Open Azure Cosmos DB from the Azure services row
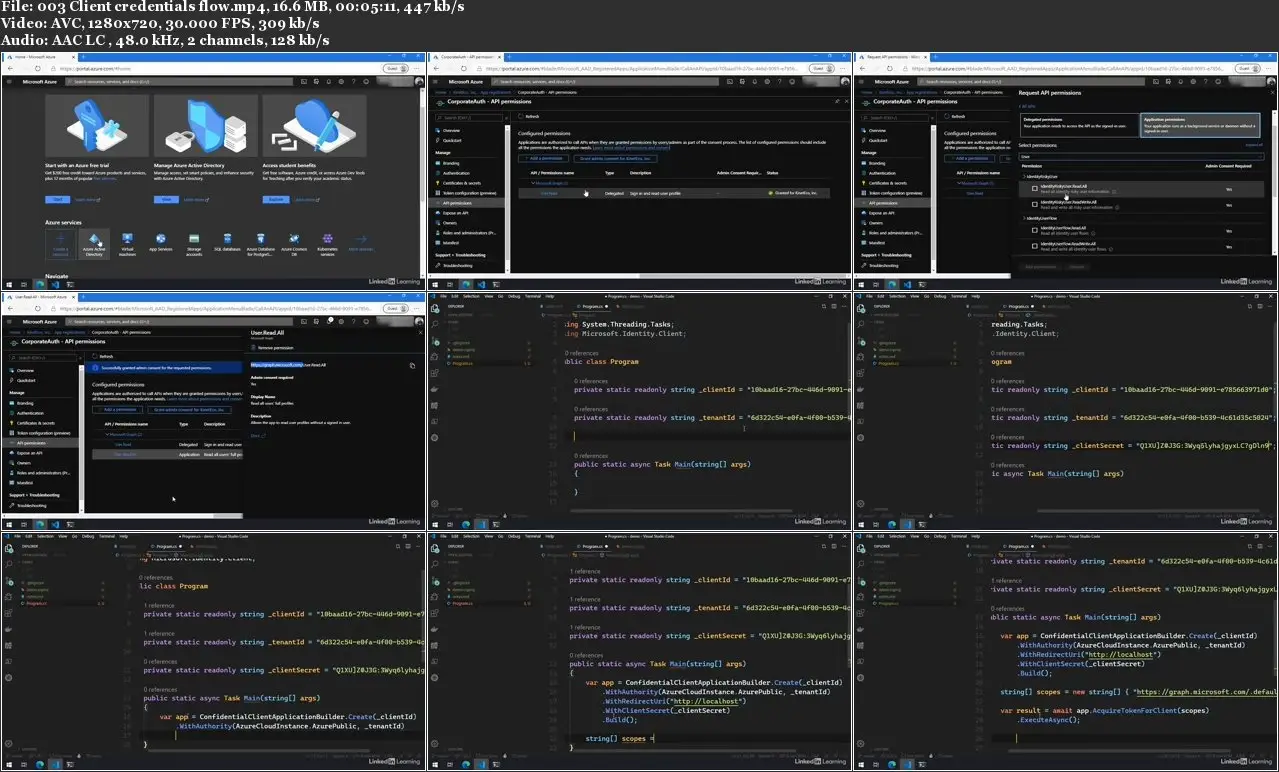This screenshot has height=772, width=1279. point(294,243)
